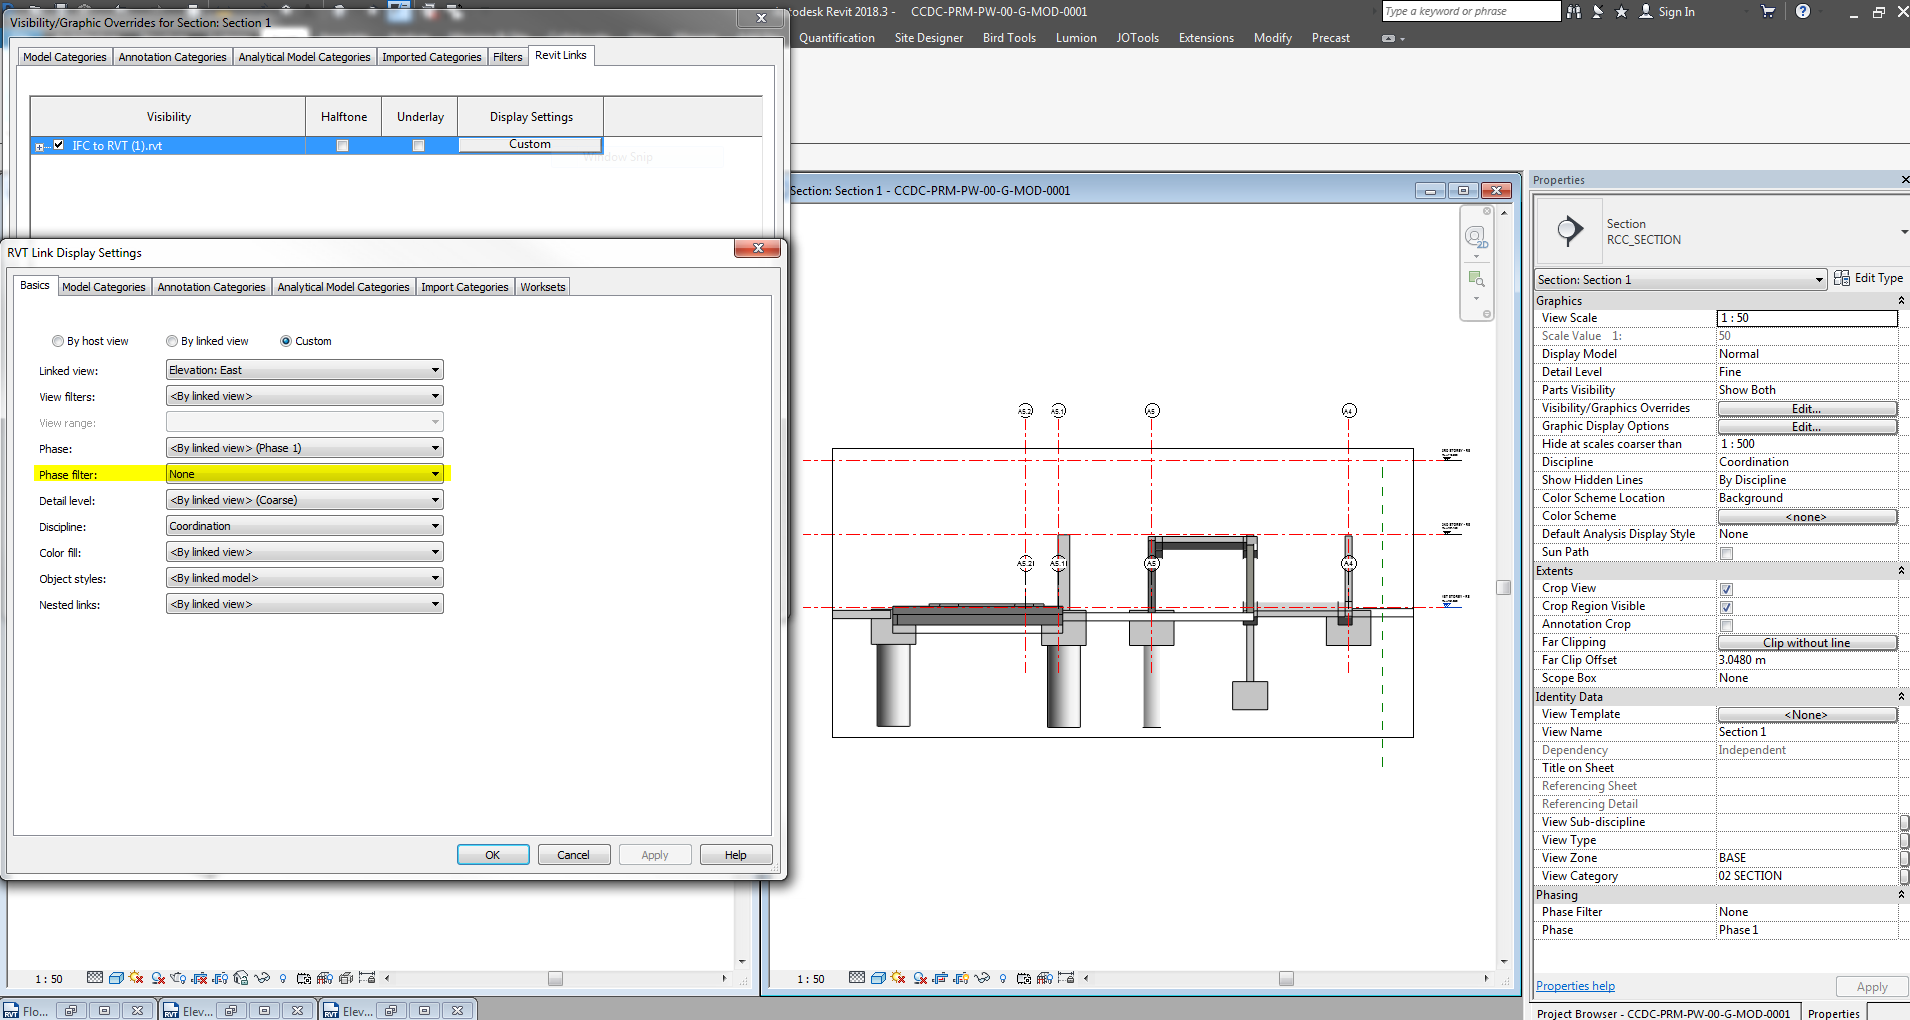1910x1020 pixels.
Task: Open the Discipline Coordination dropdown
Action: coord(304,526)
